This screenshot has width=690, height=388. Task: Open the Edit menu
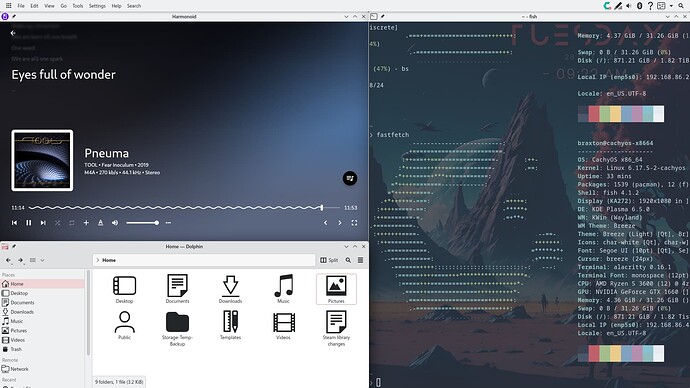34,6
